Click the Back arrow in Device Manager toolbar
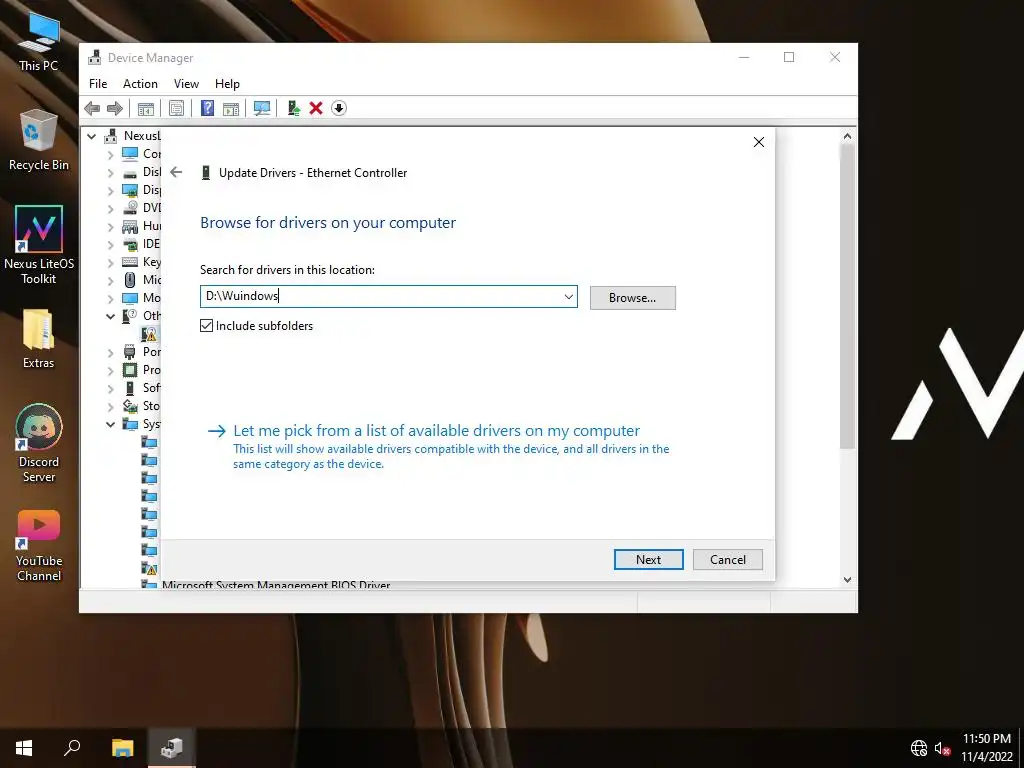1024x768 pixels. click(92, 108)
